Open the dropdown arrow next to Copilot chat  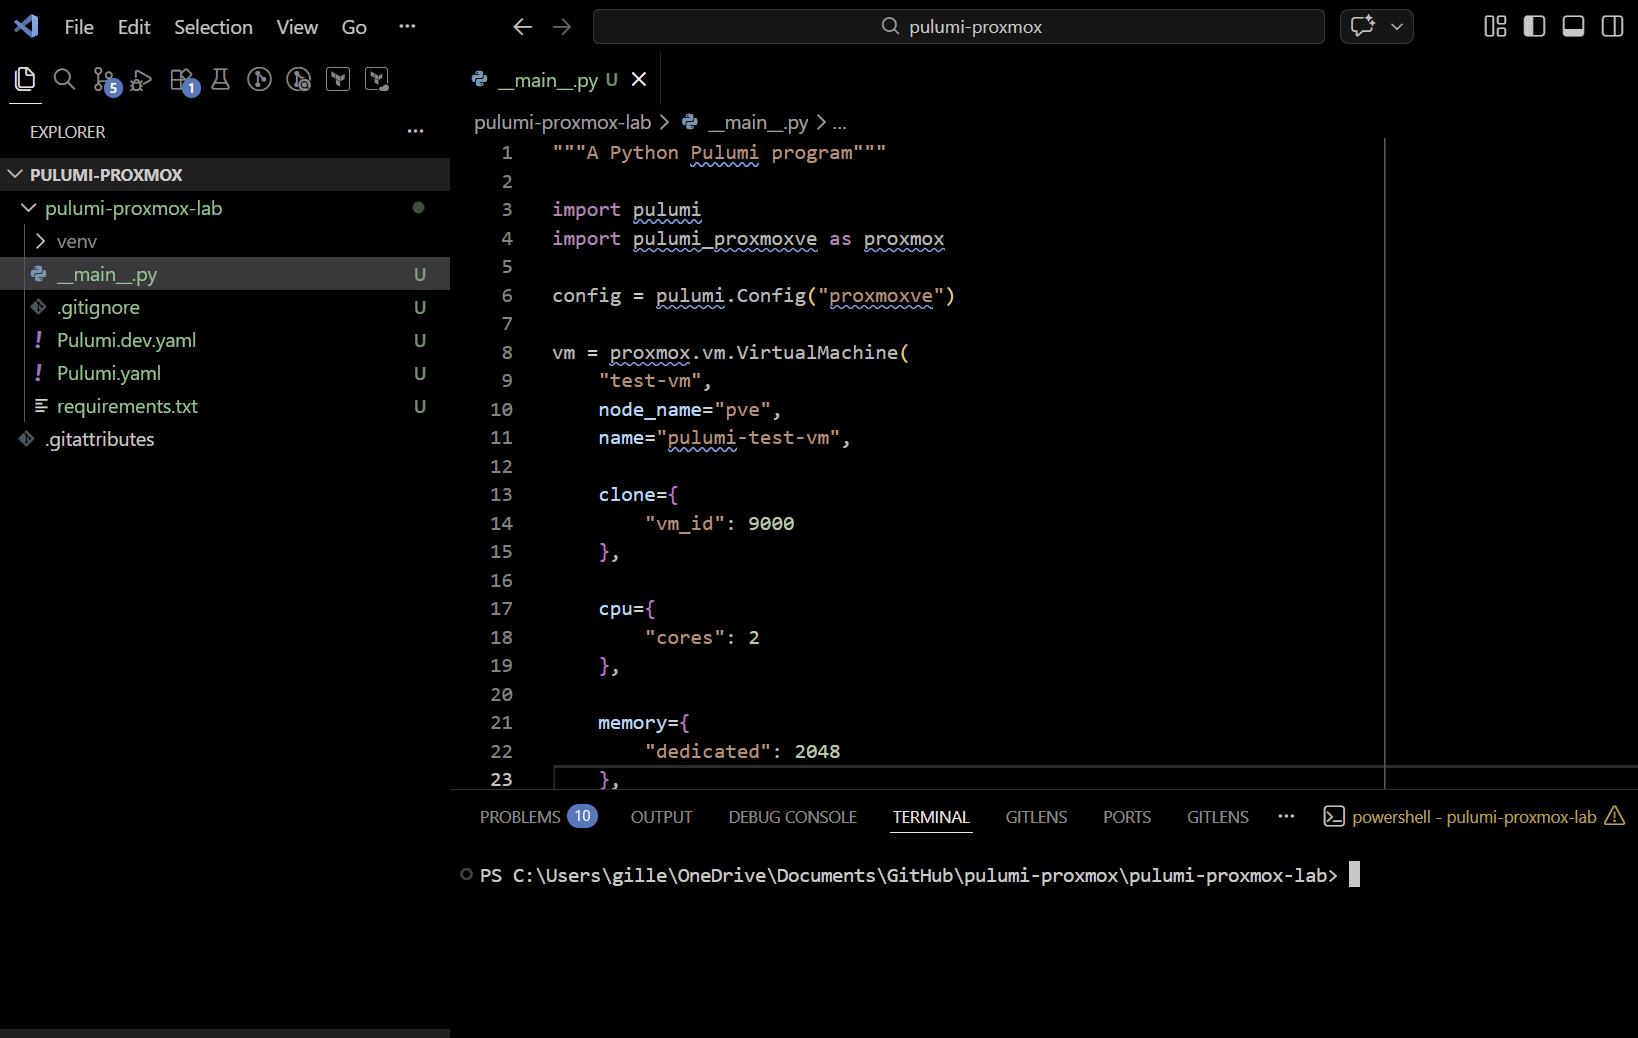(x=1397, y=27)
